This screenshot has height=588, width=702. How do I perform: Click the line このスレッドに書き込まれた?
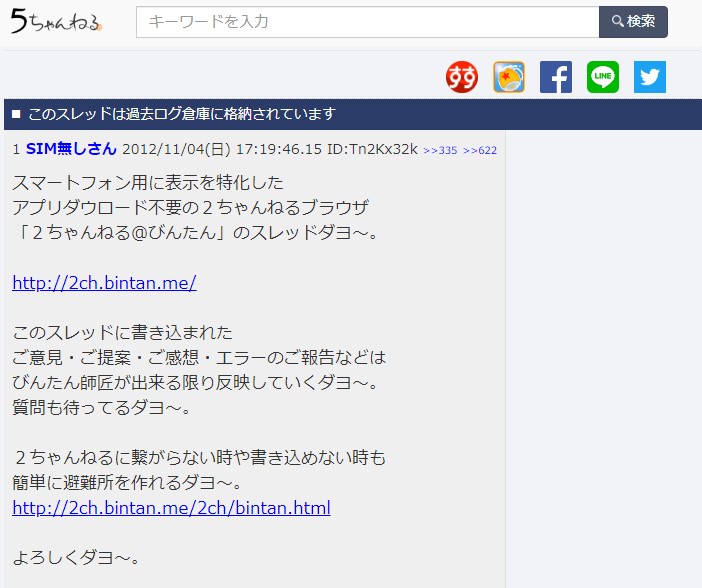123,333
